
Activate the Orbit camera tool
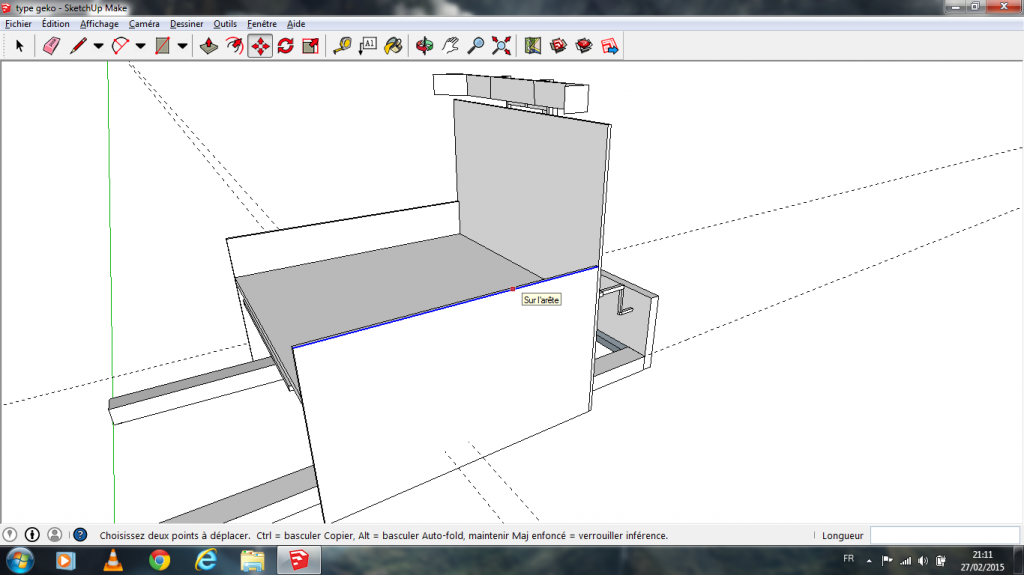pyautogui.click(x=424, y=46)
